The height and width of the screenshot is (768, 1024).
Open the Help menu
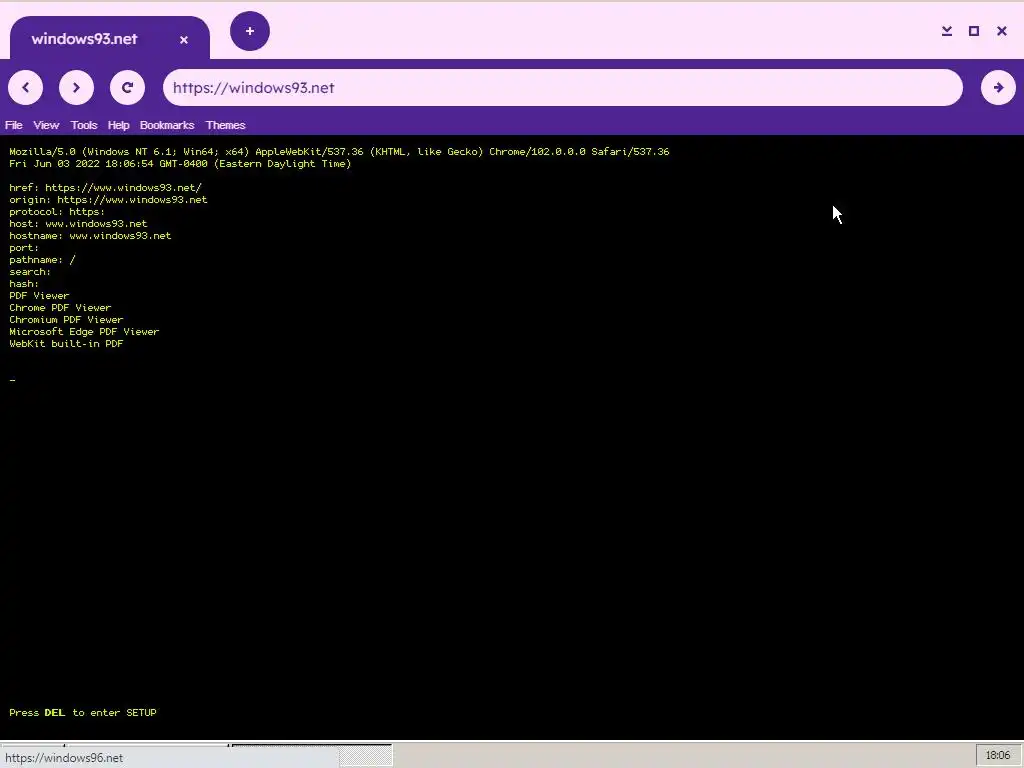pos(118,125)
